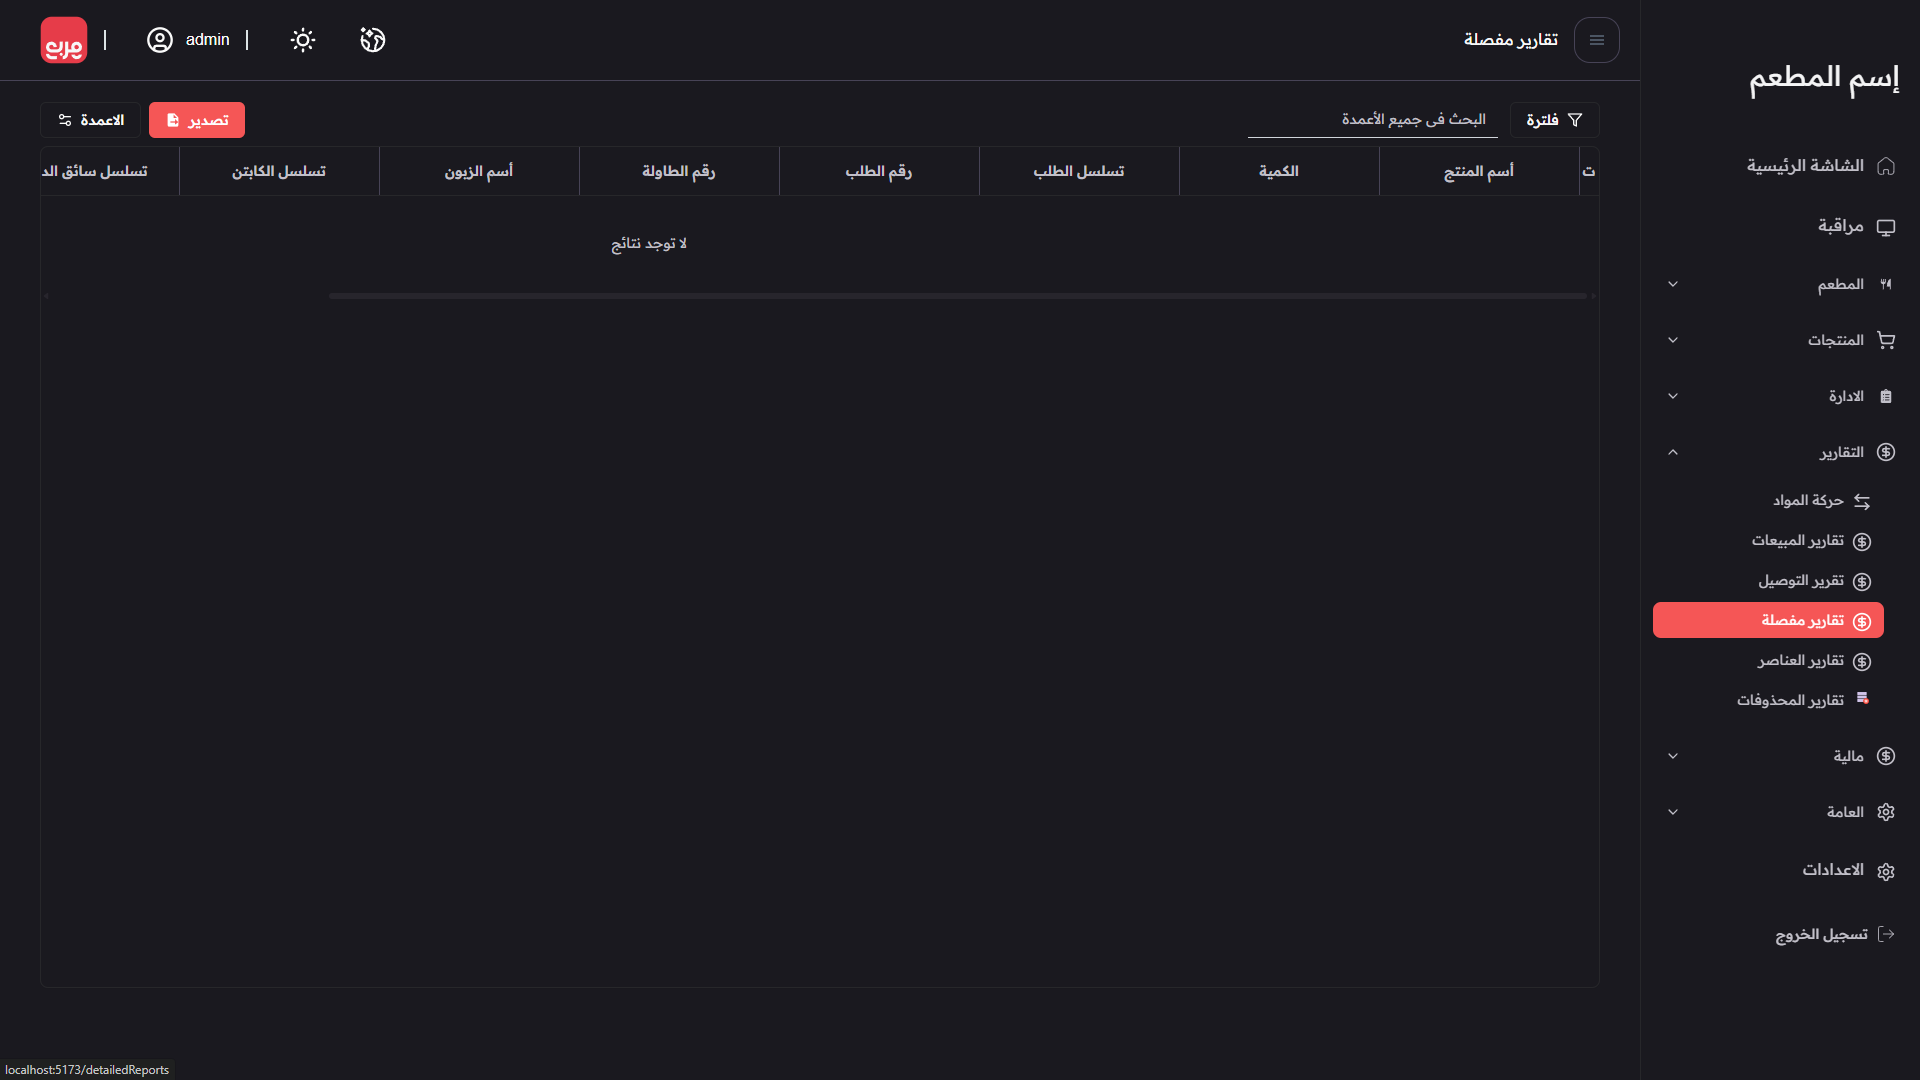This screenshot has width=1920, height=1080.
Task: Open تقارير المبيعات sub-menu item
Action: coord(1798,541)
